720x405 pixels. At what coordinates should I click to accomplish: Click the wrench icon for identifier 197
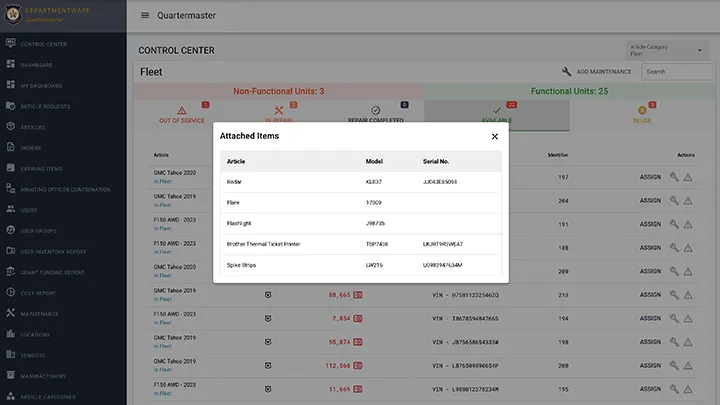pyautogui.click(x=674, y=177)
